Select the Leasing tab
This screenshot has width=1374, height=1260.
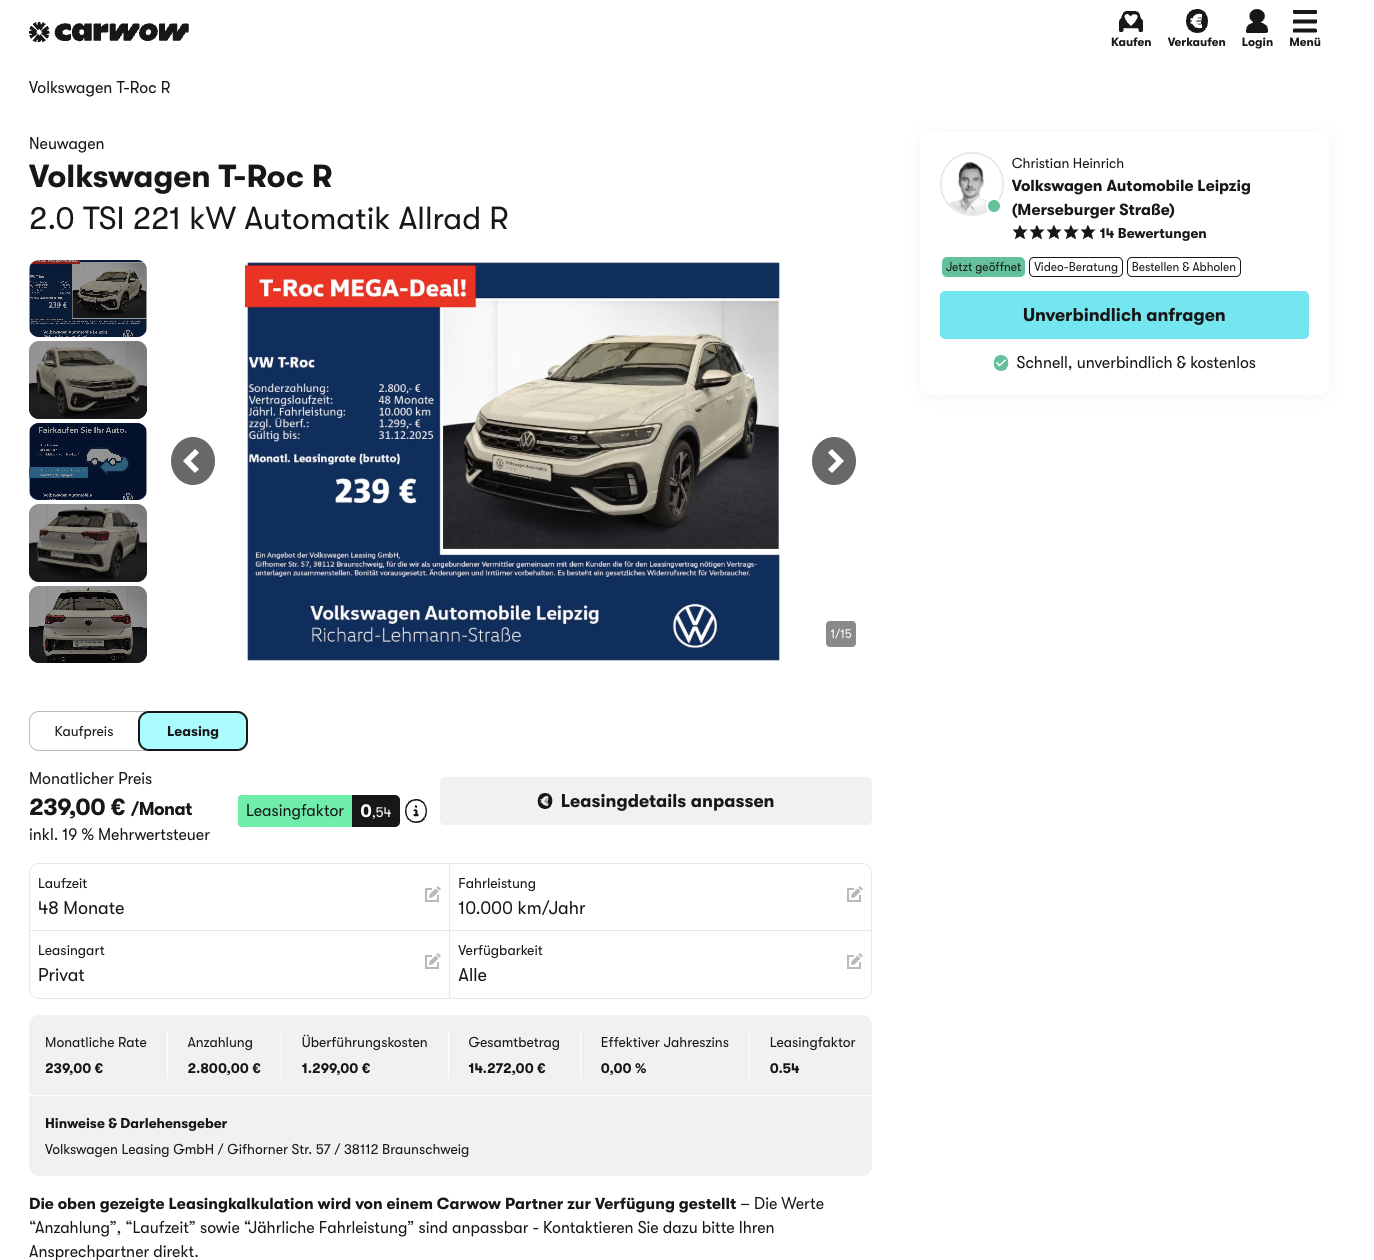click(193, 731)
